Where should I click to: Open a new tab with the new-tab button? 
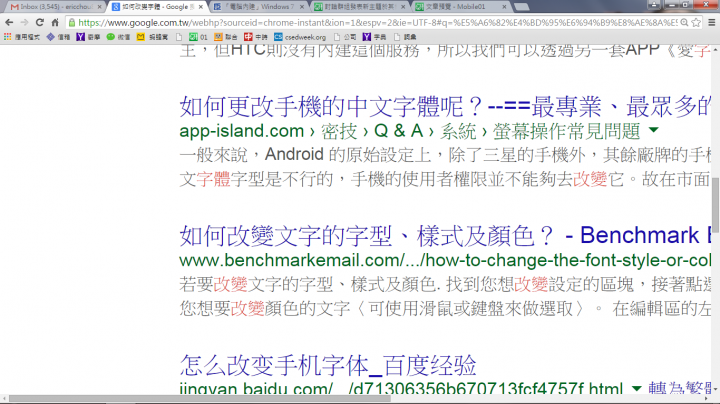point(521,7)
